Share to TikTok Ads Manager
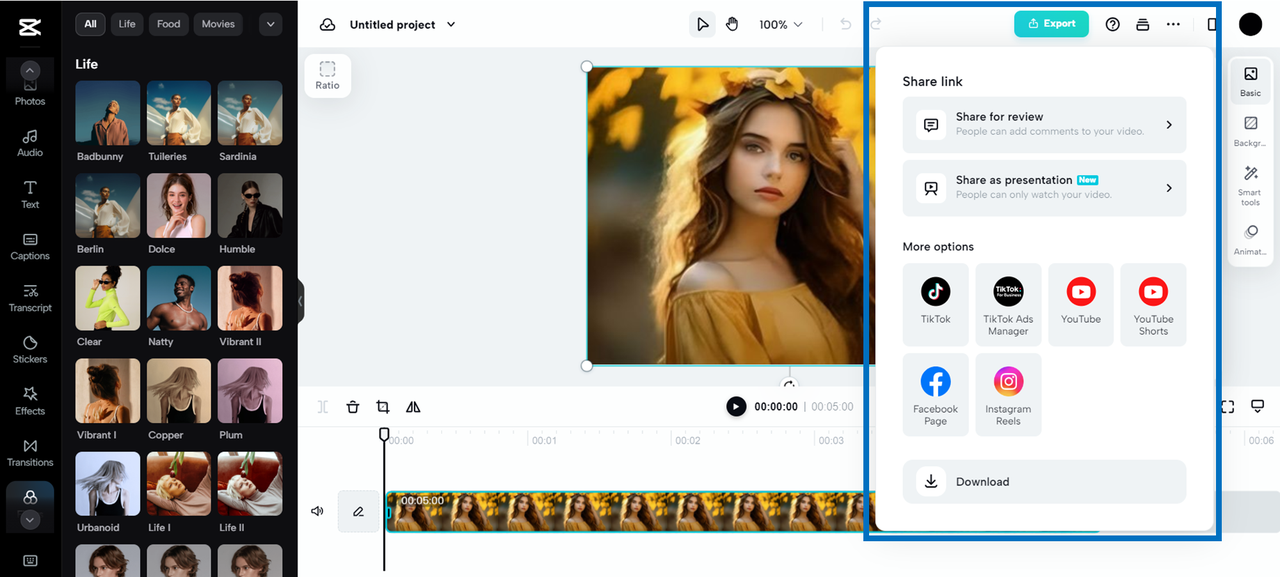 click(1008, 304)
